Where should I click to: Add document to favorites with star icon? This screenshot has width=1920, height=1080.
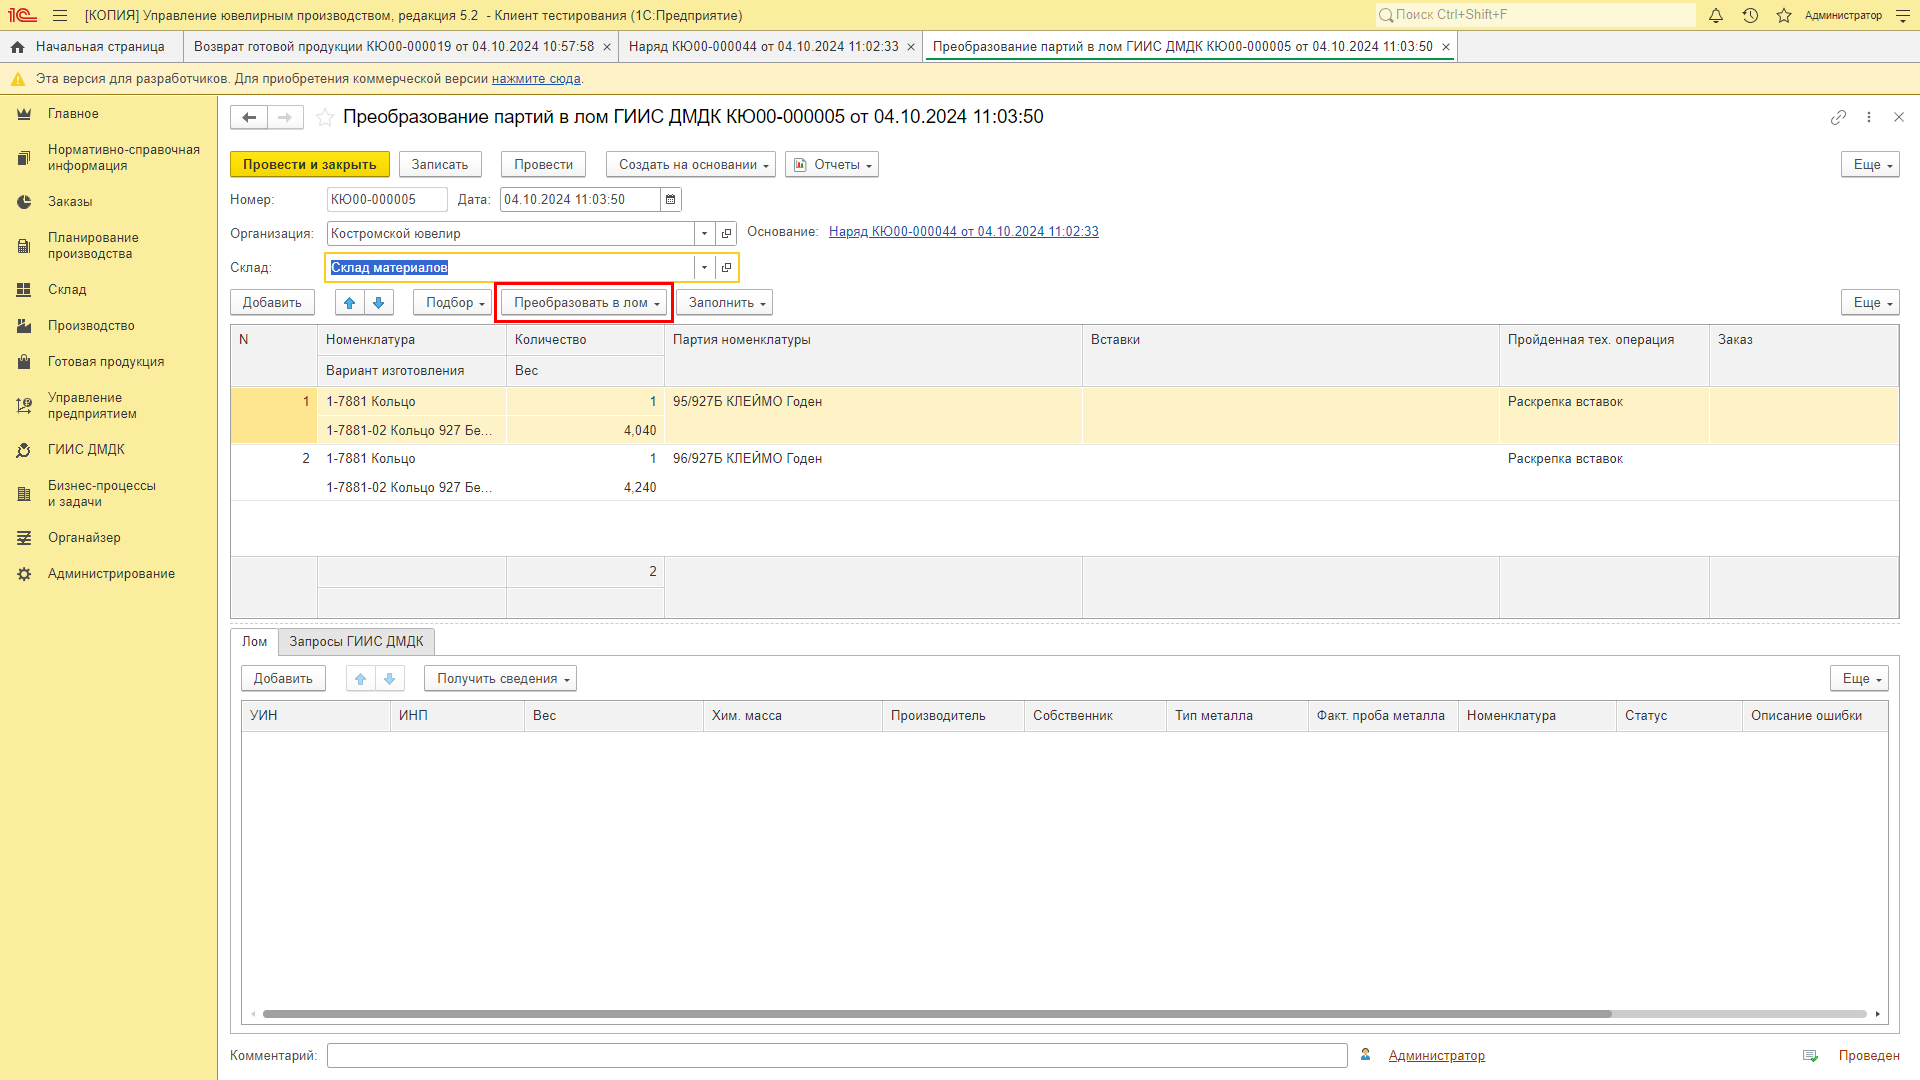click(325, 117)
